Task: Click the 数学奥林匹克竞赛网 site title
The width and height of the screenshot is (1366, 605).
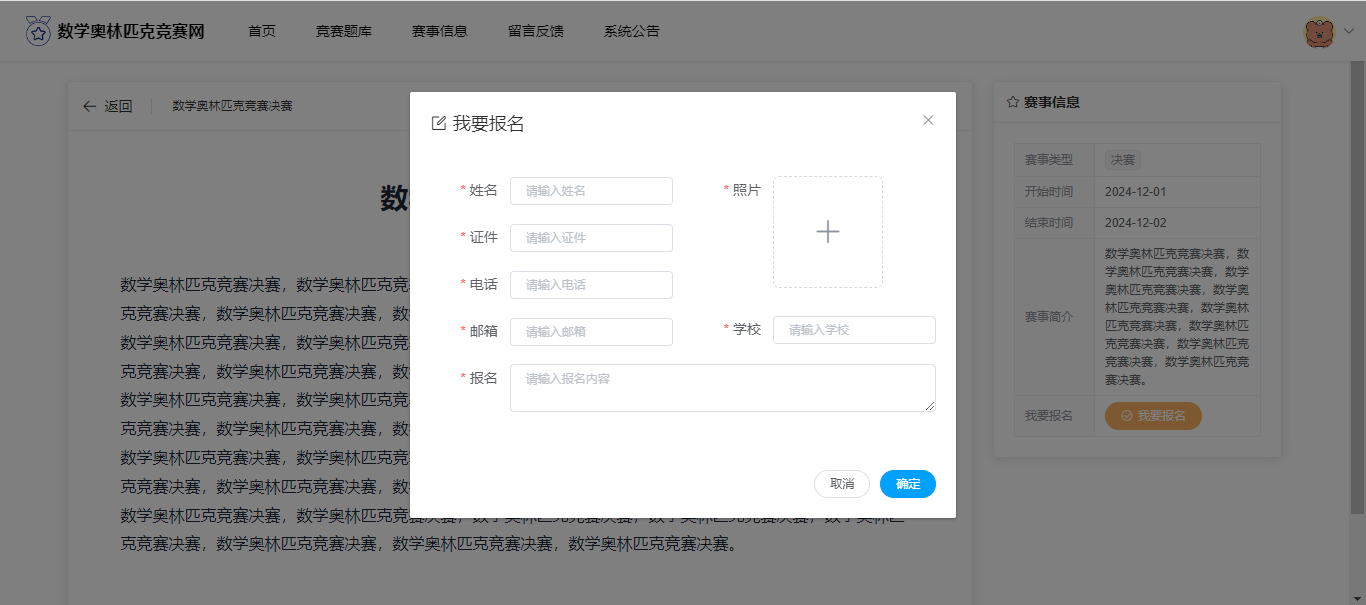Action: (131, 31)
